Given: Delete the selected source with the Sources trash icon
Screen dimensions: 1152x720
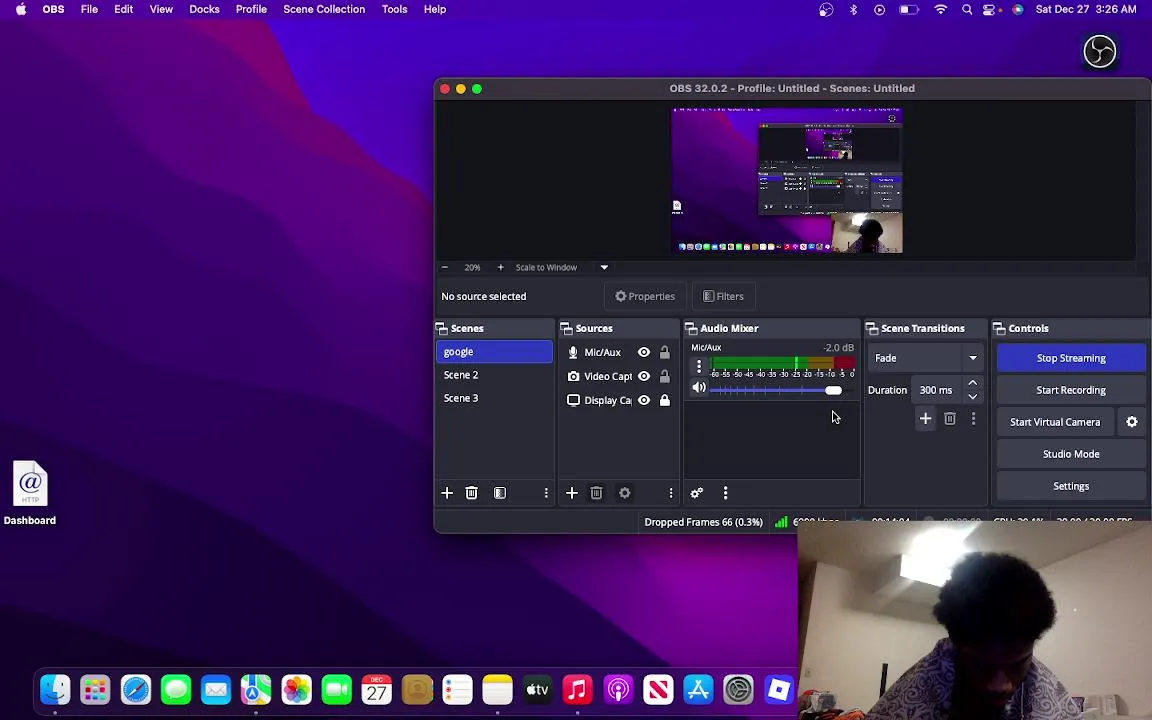Looking at the screenshot, I should coord(597,493).
